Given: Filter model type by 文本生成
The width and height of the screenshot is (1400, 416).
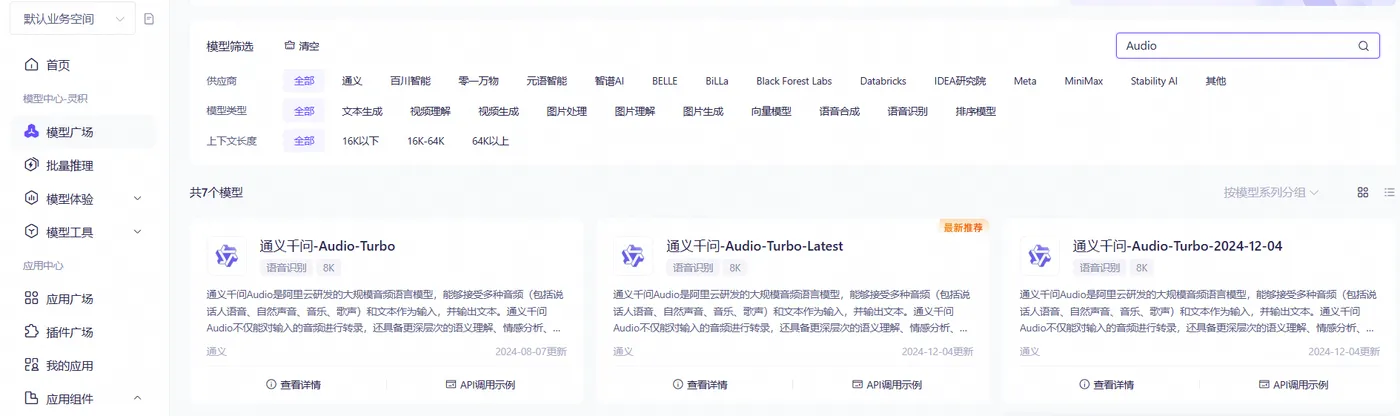Looking at the screenshot, I should 362,111.
